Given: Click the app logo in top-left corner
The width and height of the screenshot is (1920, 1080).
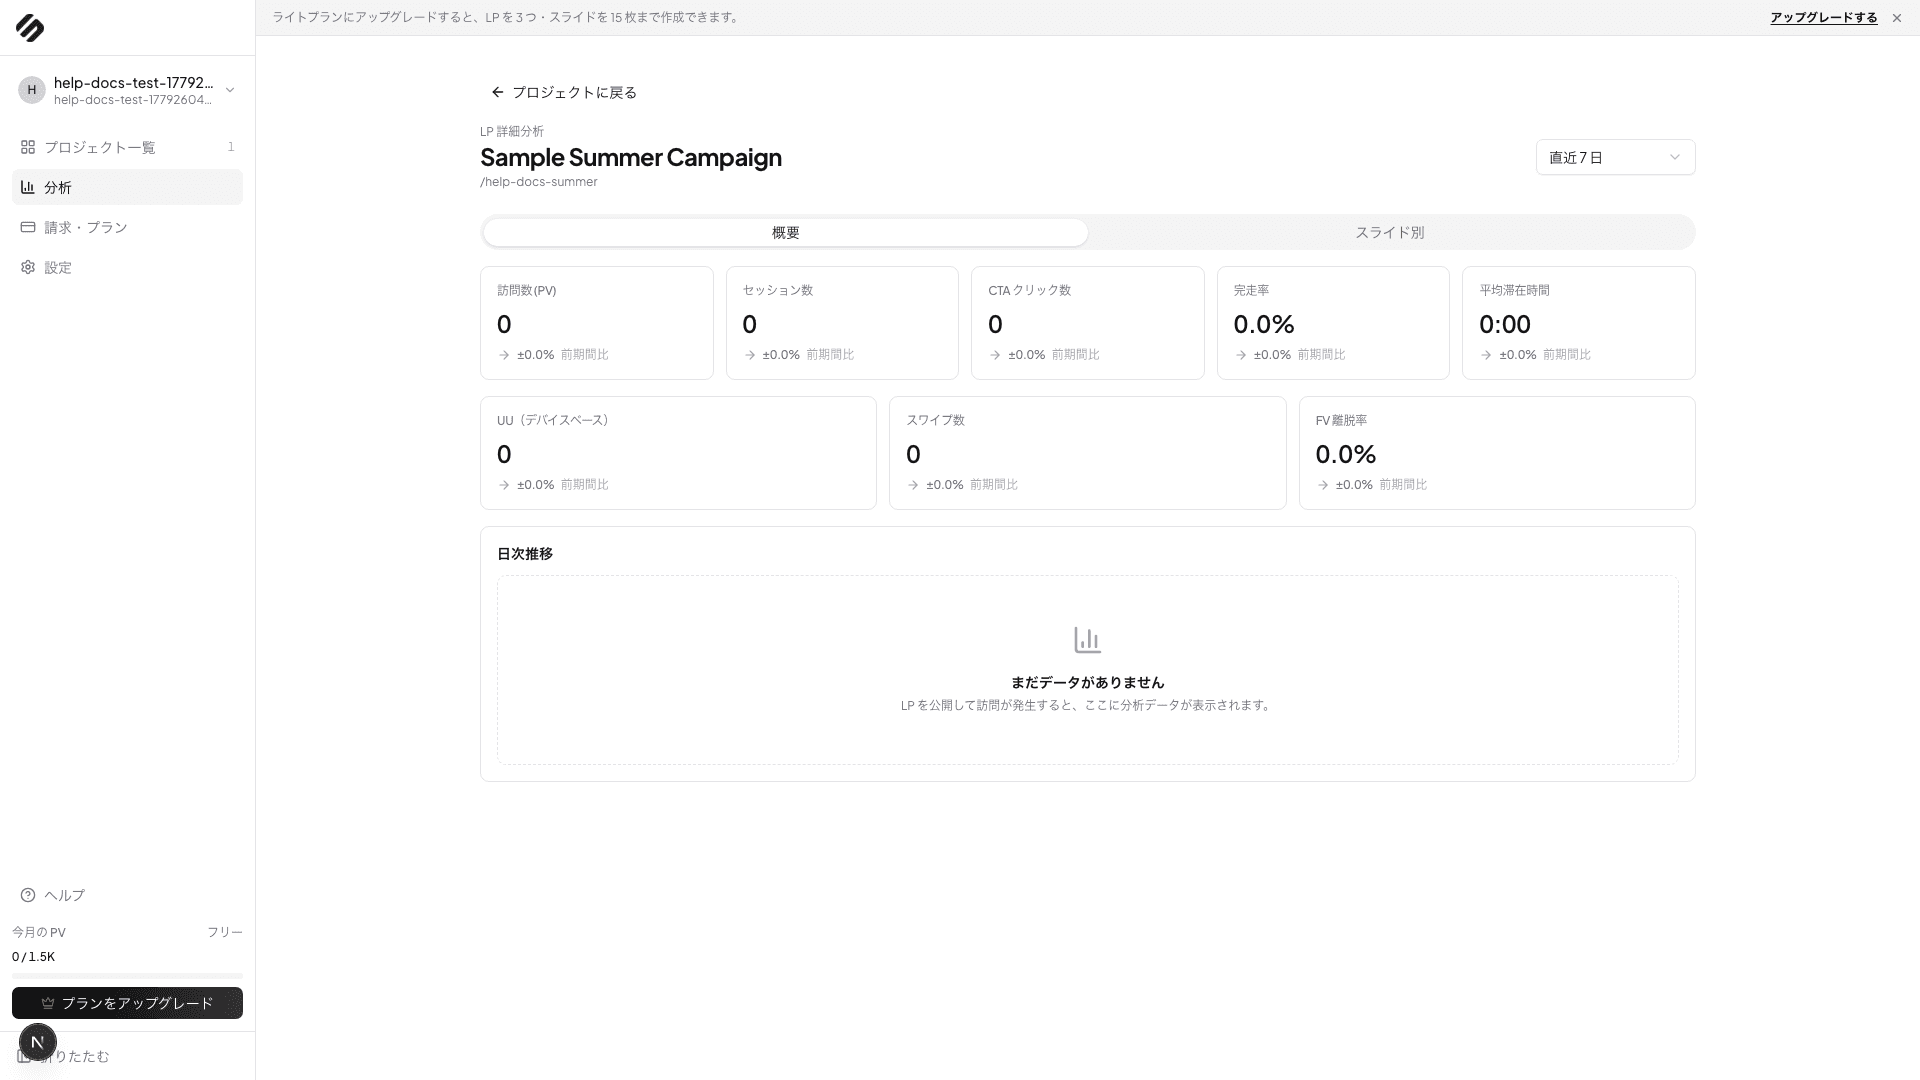Looking at the screenshot, I should pyautogui.click(x=30, y=28).
